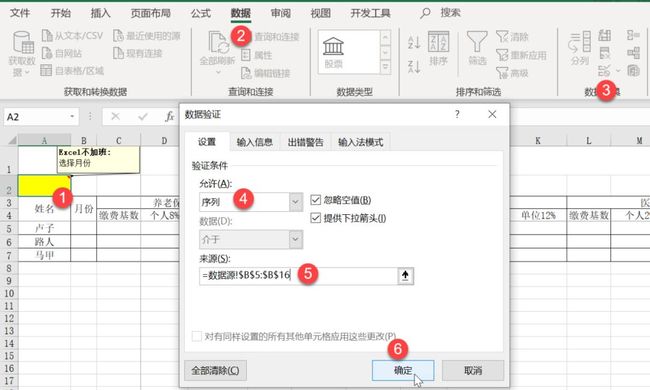The width and height of the screenshot is (650, 390).
Task: Open Existing Connections (现有连接)
Action: click(x=138, y=53)
